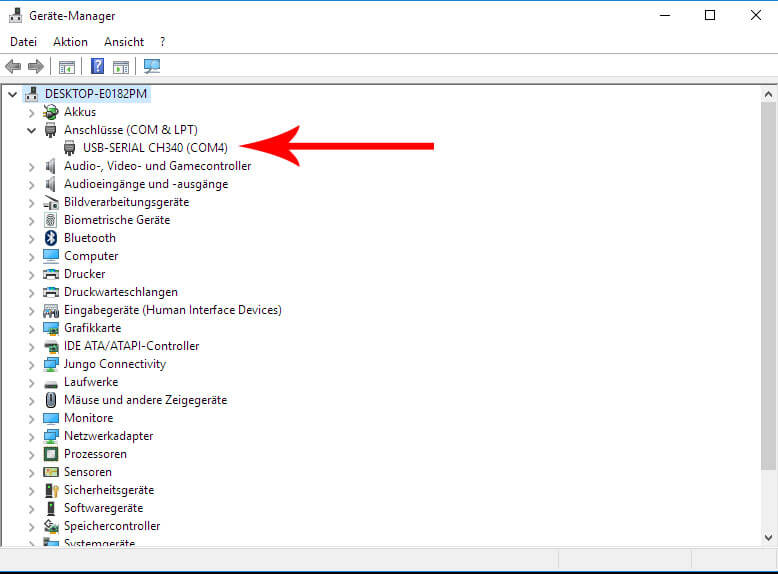Screen dimensions: 778x574
Task: Click the Sicherheitsgeräte key icon
Action: point(52,490)
